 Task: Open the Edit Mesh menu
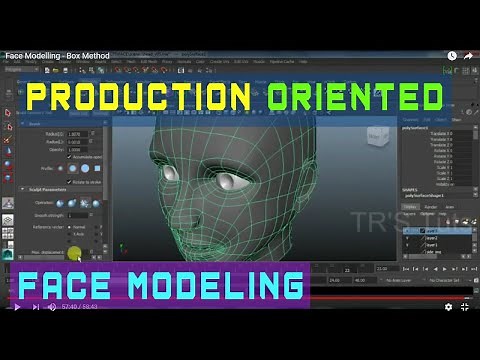149,62
